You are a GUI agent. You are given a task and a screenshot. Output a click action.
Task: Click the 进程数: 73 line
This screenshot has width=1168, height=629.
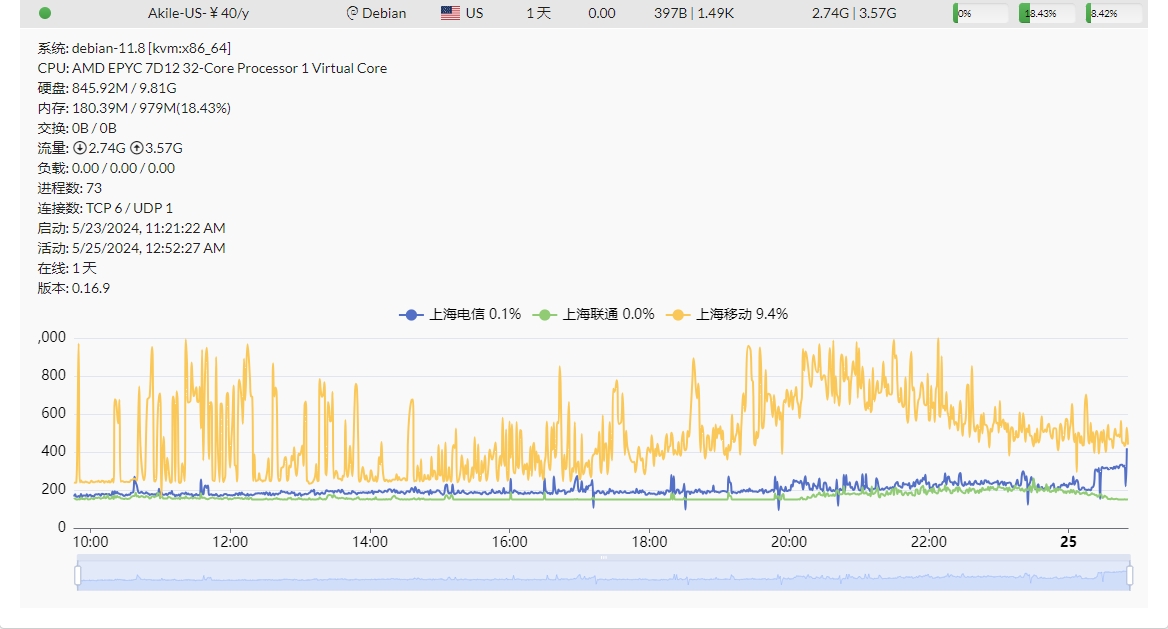coord(69,189)
